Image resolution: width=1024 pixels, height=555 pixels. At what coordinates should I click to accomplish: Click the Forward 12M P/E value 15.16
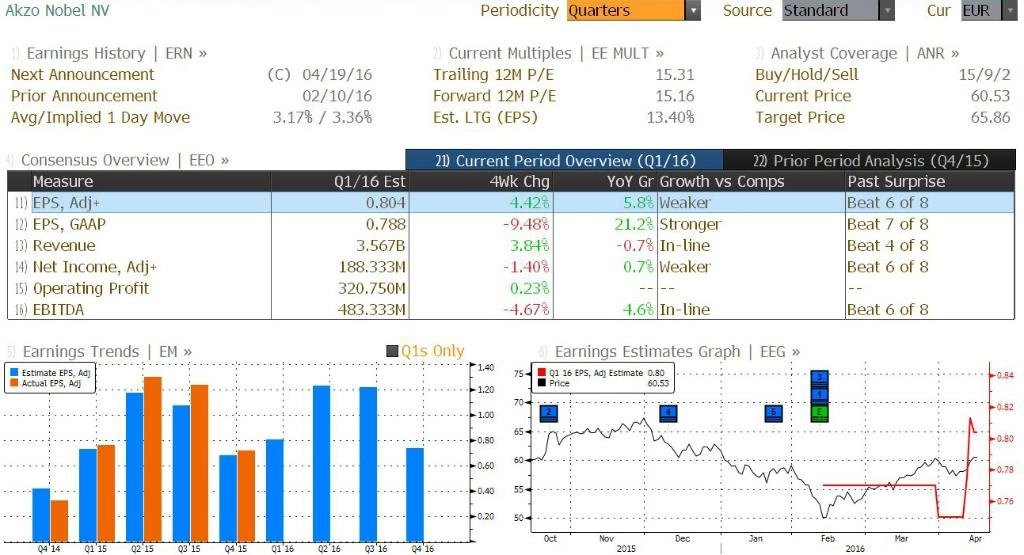pos(675,96)
